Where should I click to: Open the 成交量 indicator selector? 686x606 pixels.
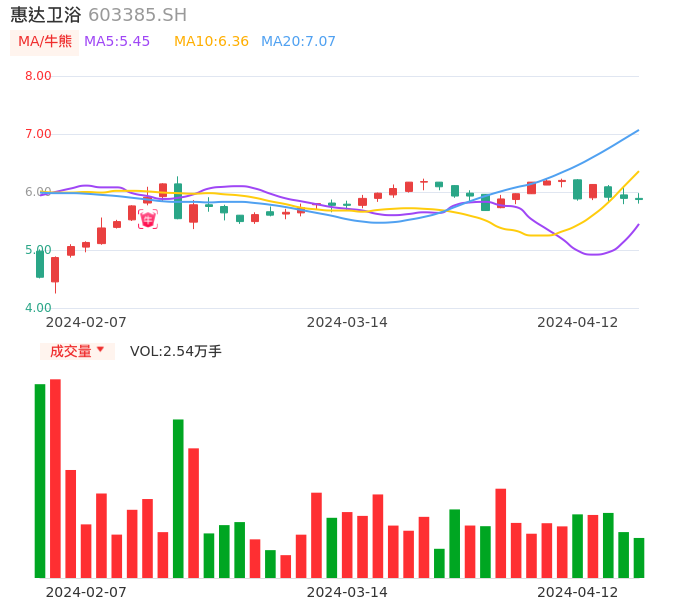point(71,351)
